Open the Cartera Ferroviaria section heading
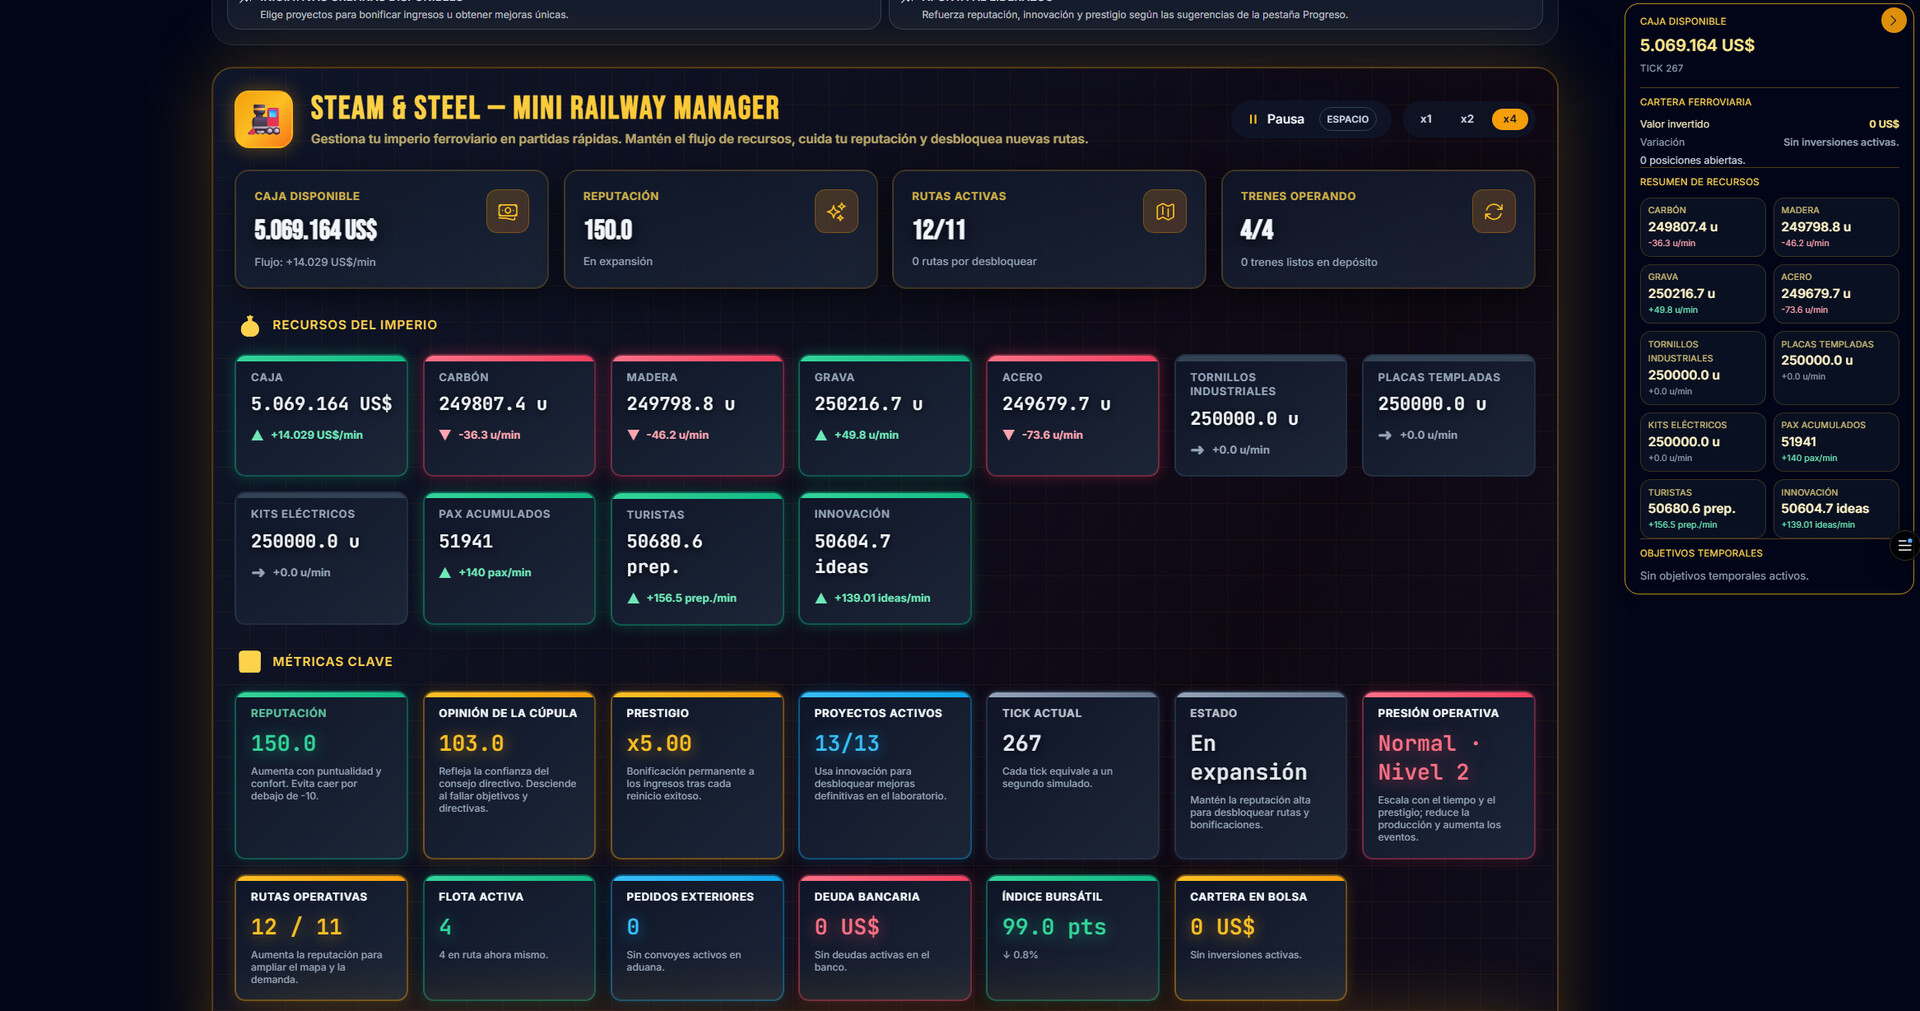Viewport: 1920px width, 1011px height. coord(1695,102)
